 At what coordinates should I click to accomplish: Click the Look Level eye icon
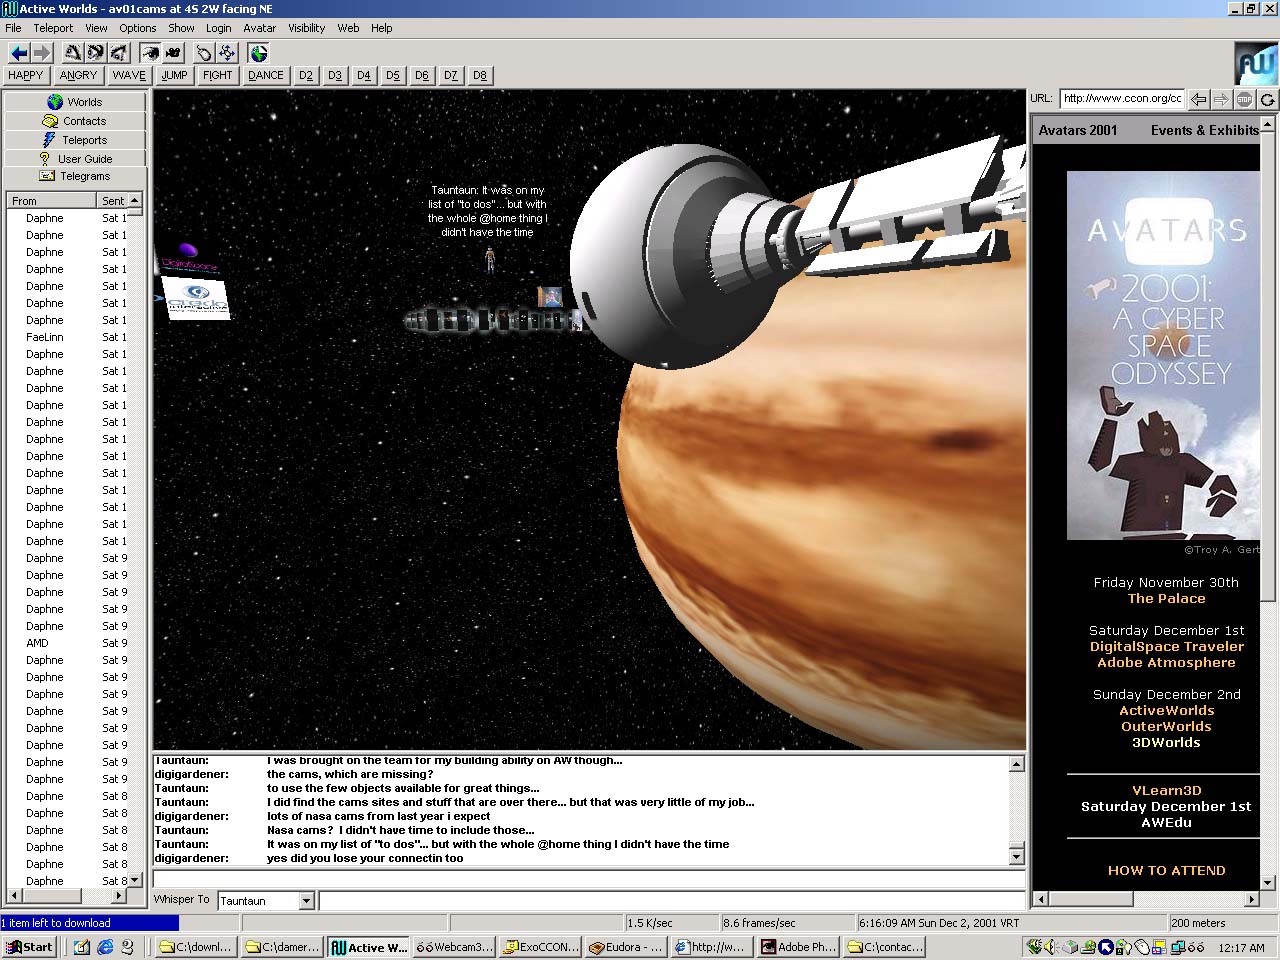(x=95, y=53)
